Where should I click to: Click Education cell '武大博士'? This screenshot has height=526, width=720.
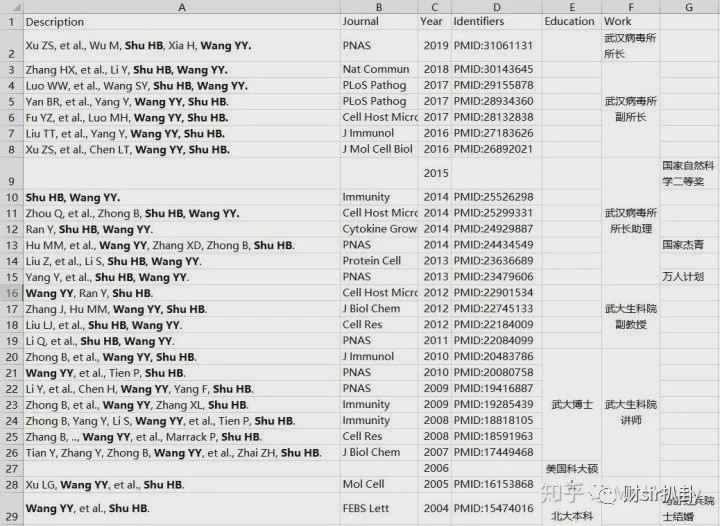572,404
